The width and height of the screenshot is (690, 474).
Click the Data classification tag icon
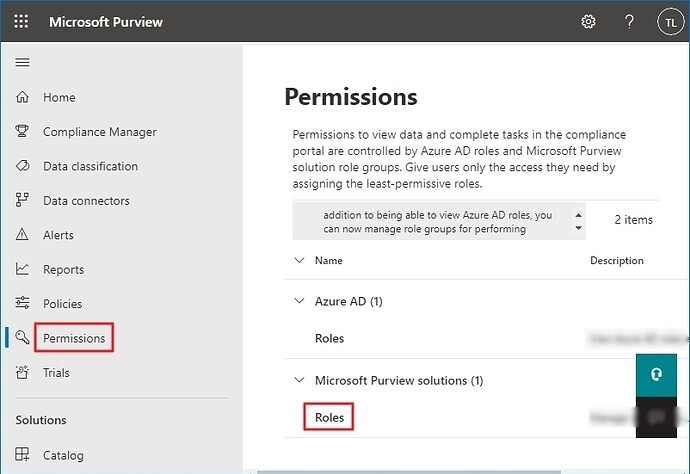pos(22,166)
